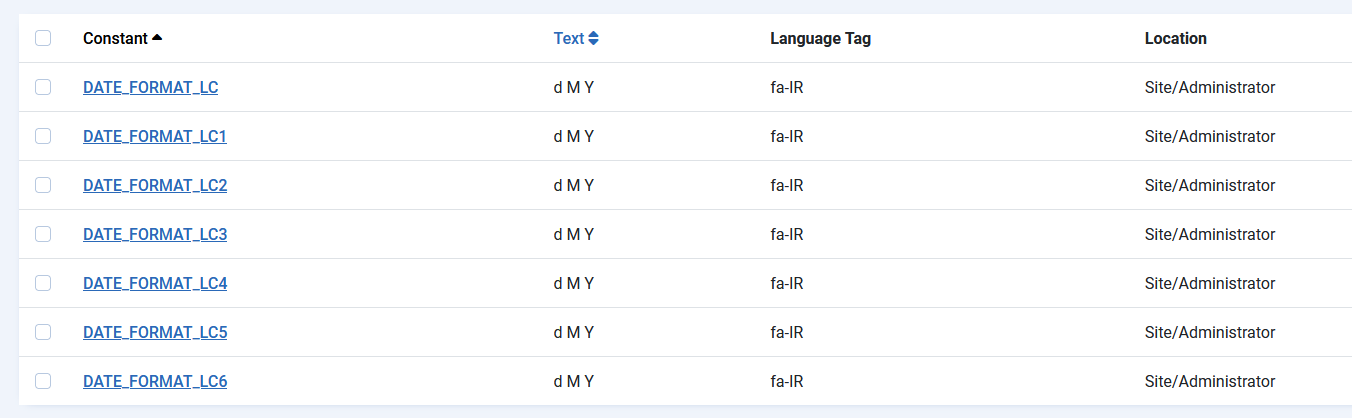Tick the DATE_FORMAT_LC4 row checkbox
The width and height of the screenshot is (1352, 418).
click(43, 283)
